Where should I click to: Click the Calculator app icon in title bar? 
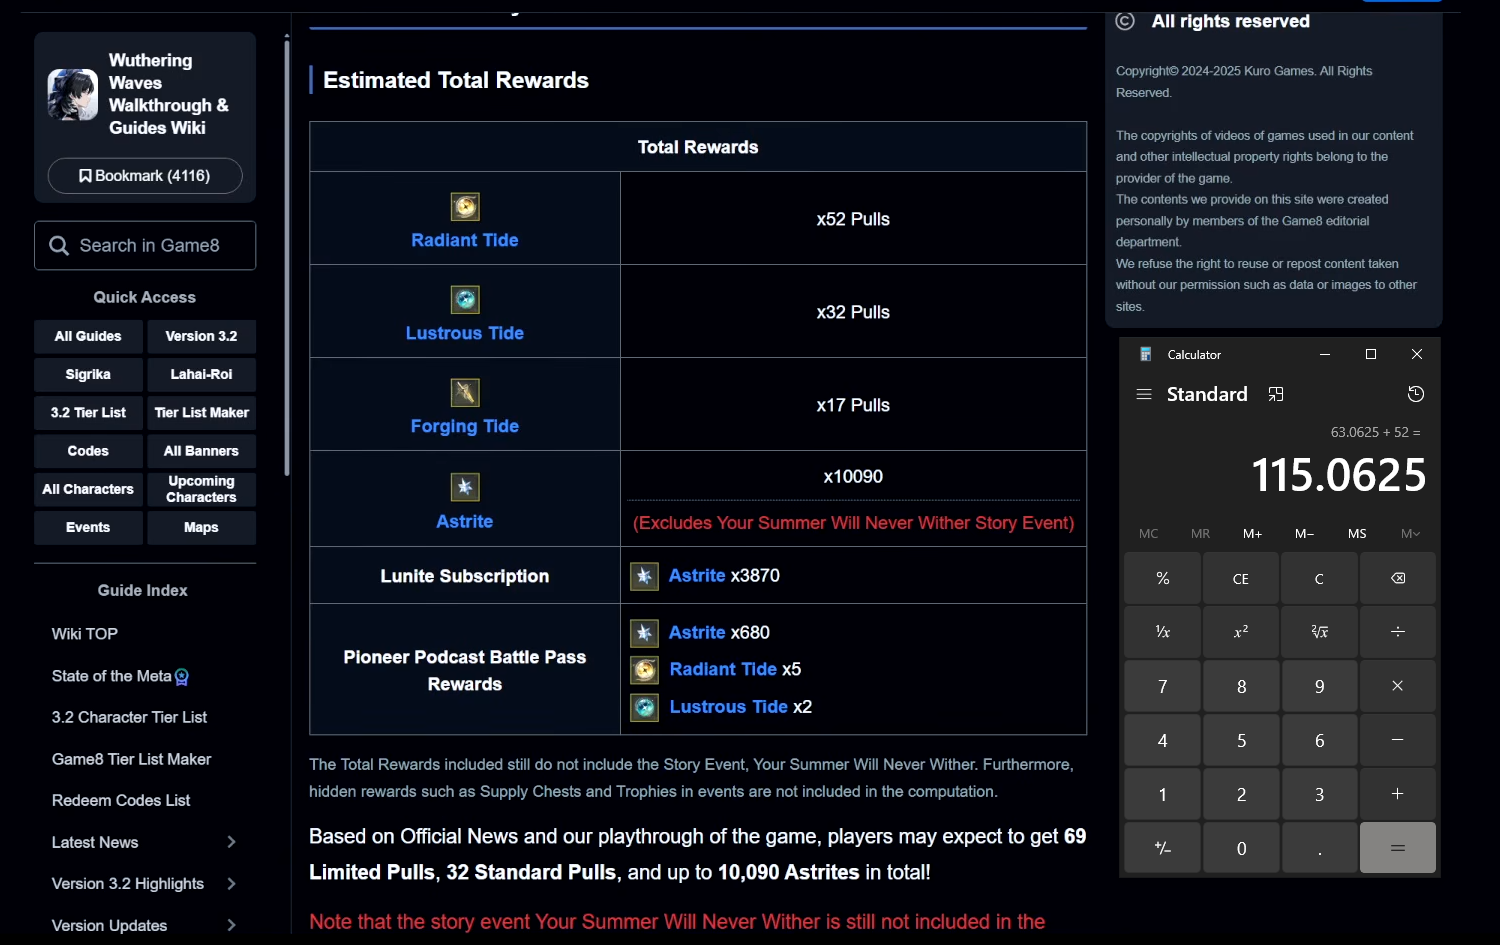pos(1146,354)
